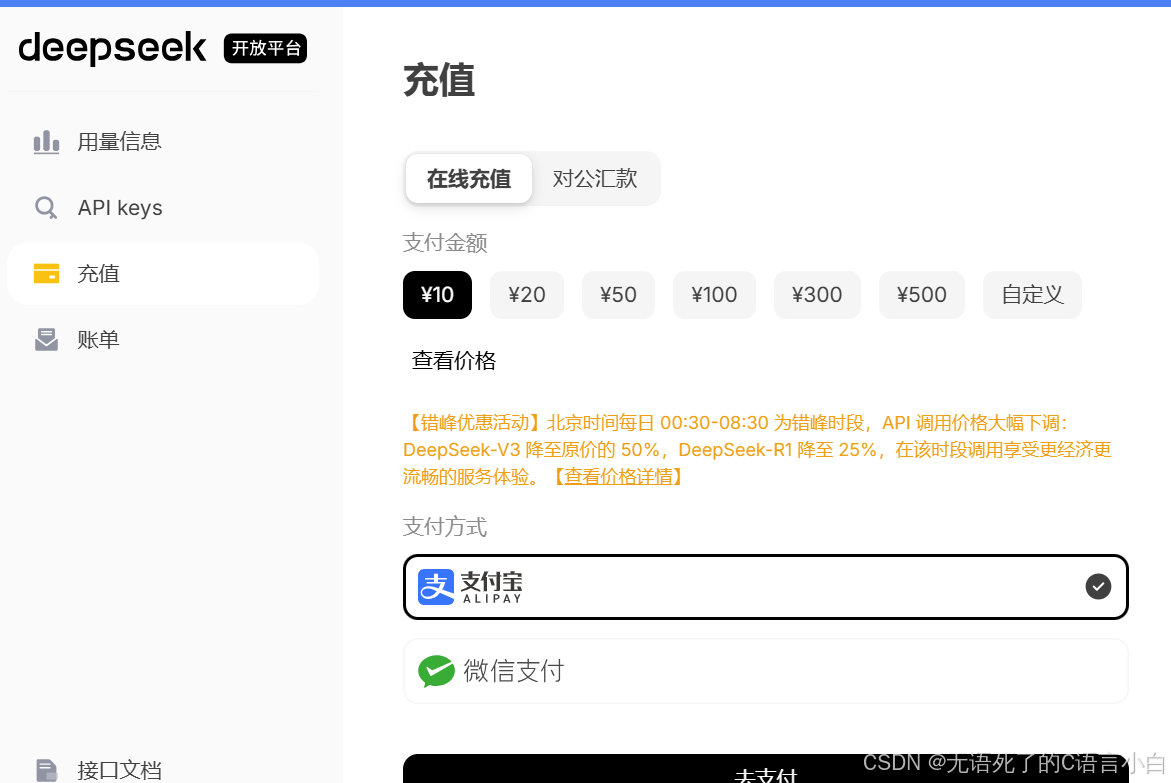
Task: Select the 充值 recharge card icon
Action: coord(46,273)
